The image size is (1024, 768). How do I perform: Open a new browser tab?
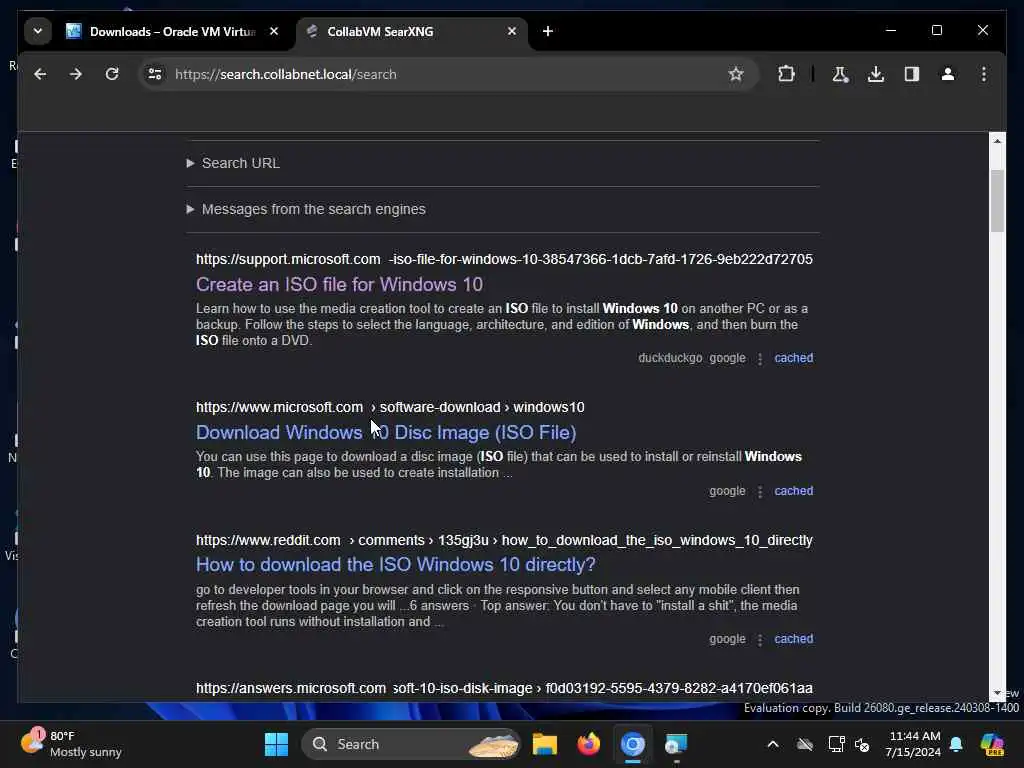(x=548, y=31)
